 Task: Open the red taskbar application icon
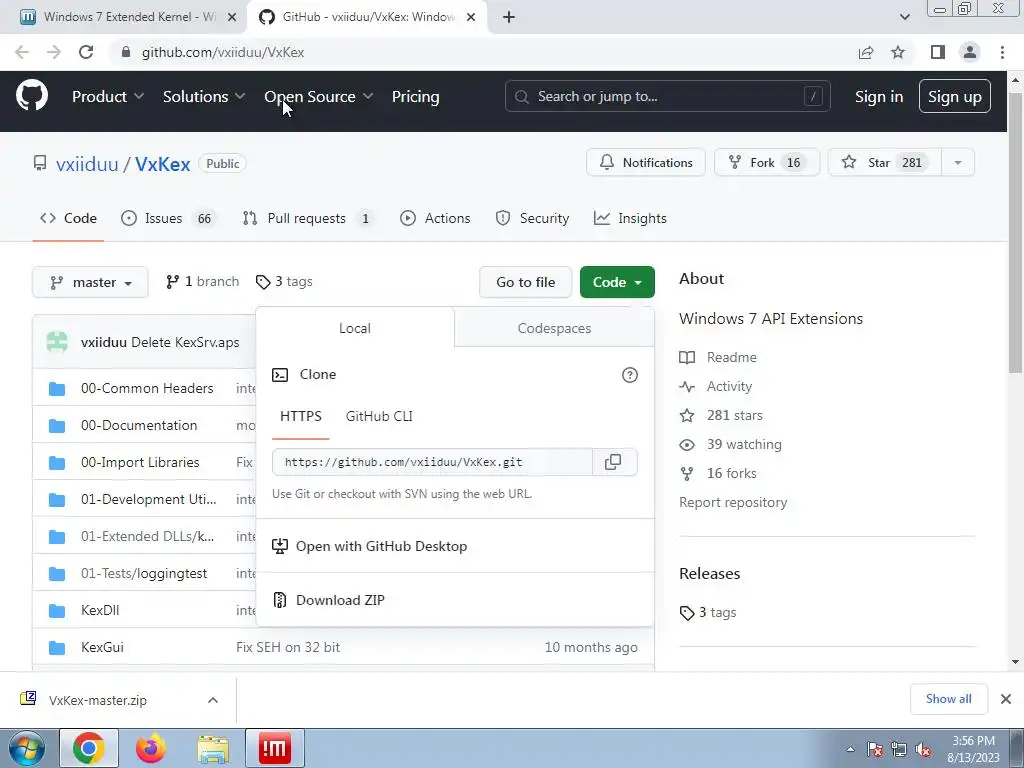coord(274,748)
